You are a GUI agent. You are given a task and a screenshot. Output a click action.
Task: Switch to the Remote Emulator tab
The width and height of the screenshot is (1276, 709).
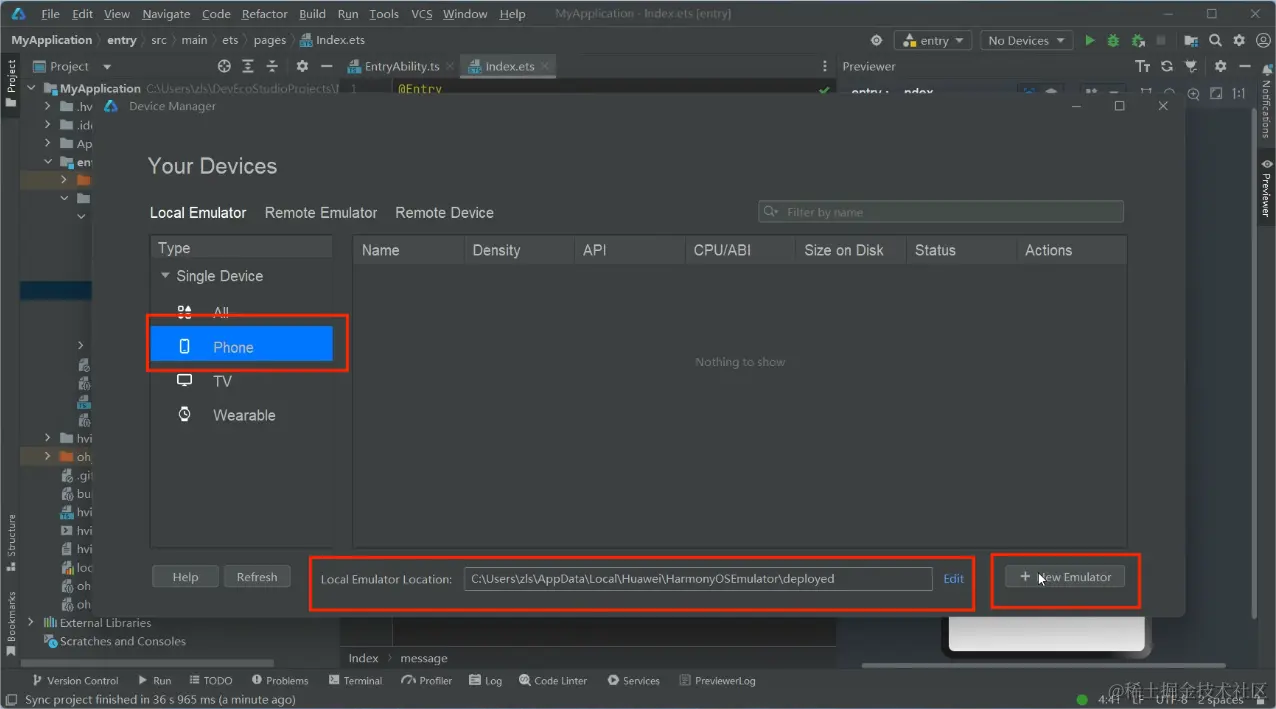point(321,213)
